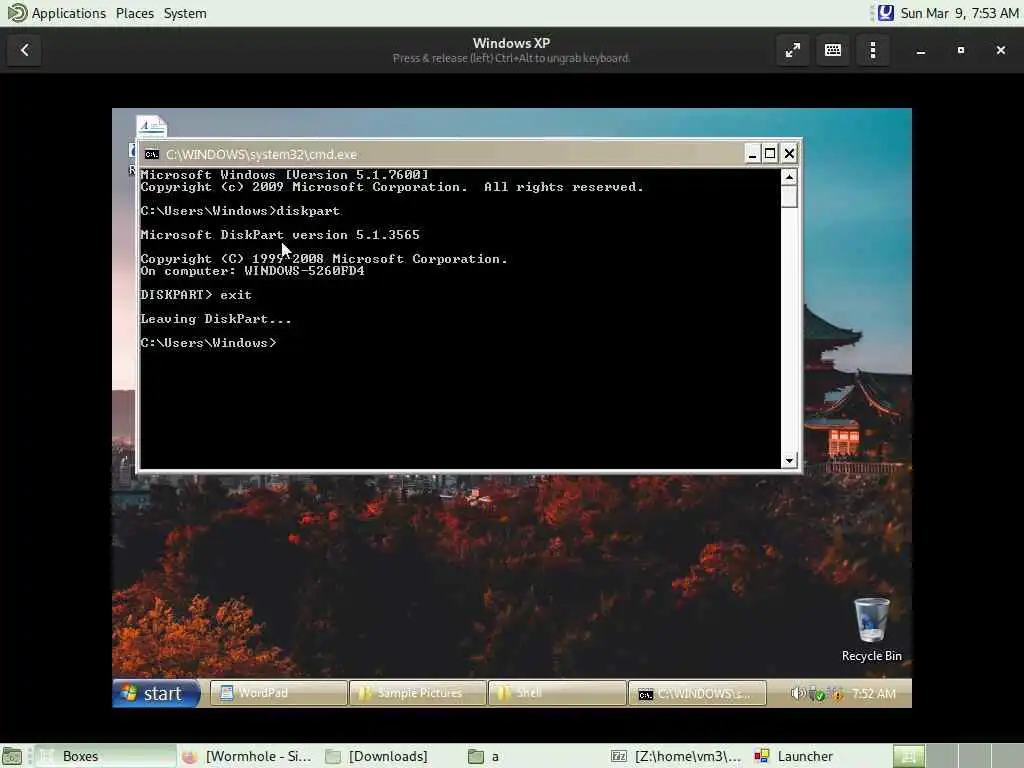
Task: Click the cmd scrollbar thumb
Action: coord(789,196)
